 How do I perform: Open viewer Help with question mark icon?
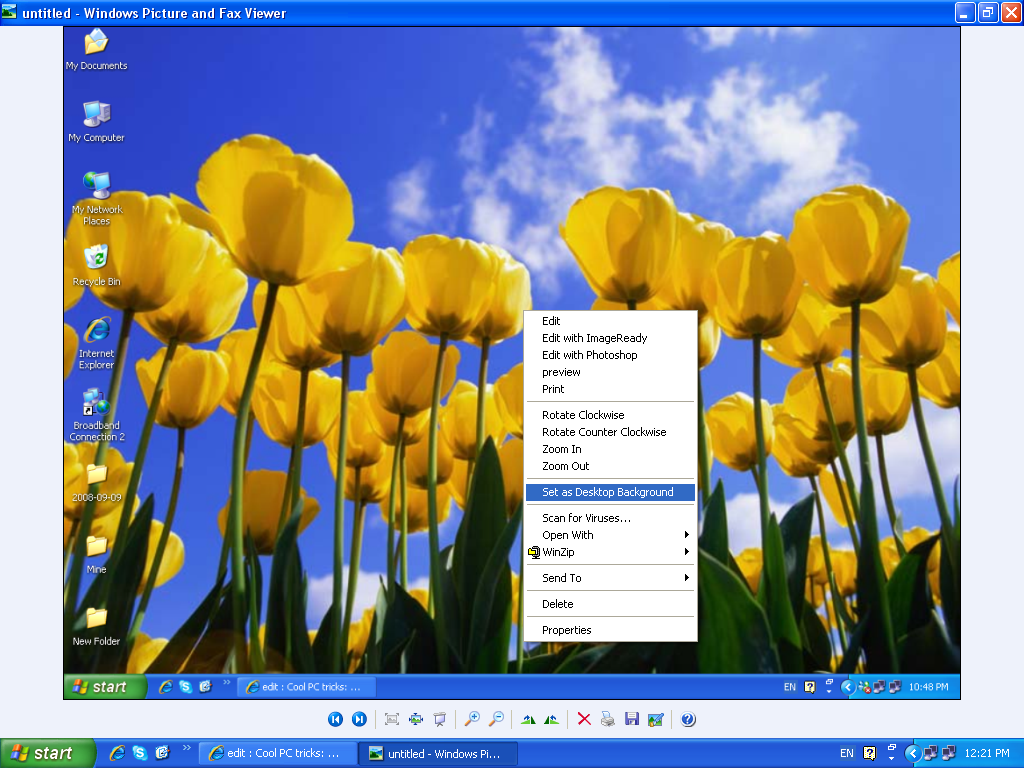tap(688, 719)
